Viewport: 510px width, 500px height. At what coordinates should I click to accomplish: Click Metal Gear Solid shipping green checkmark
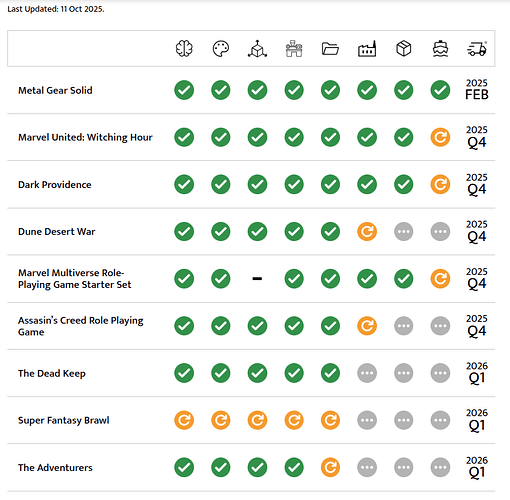coord(440,90)
